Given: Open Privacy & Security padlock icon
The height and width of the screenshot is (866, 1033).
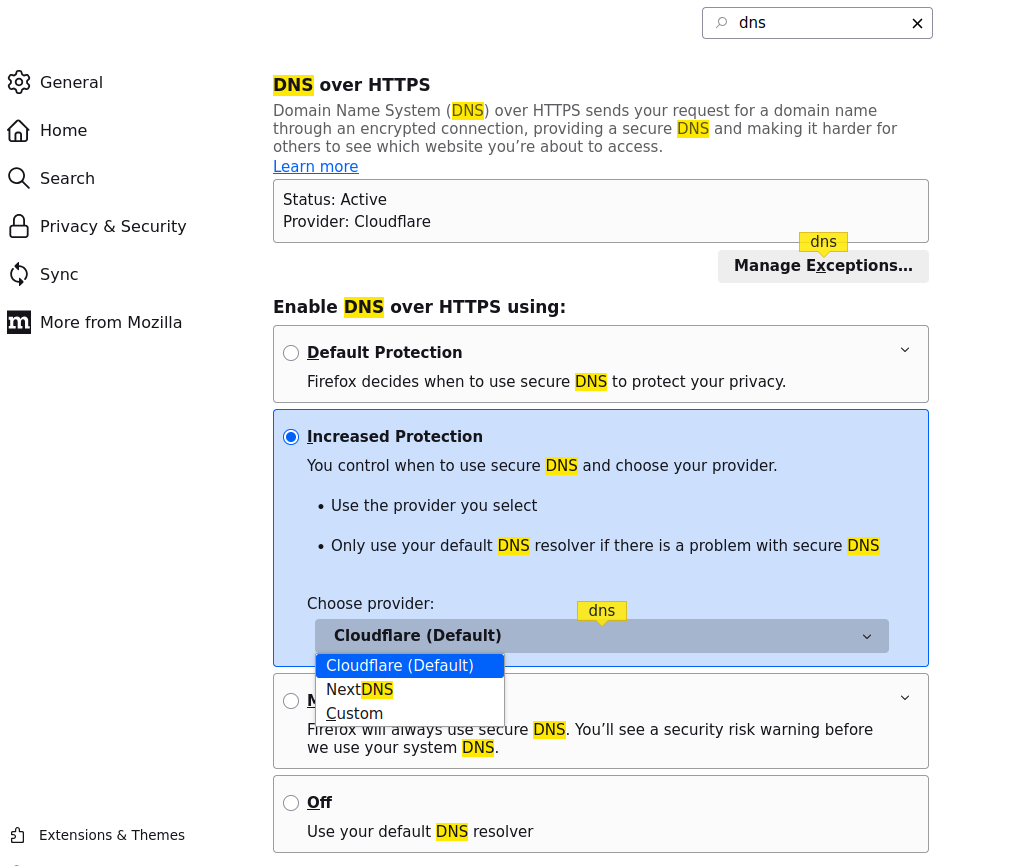Looking at the screenshot, I should tap(19, 226).
